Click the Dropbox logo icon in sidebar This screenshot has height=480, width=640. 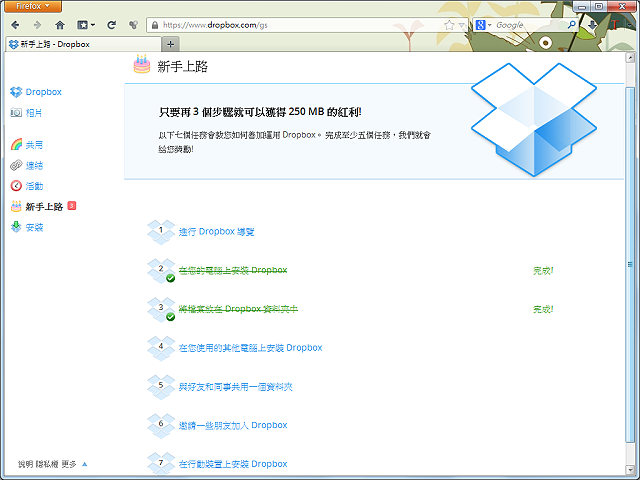coord(16,92)
